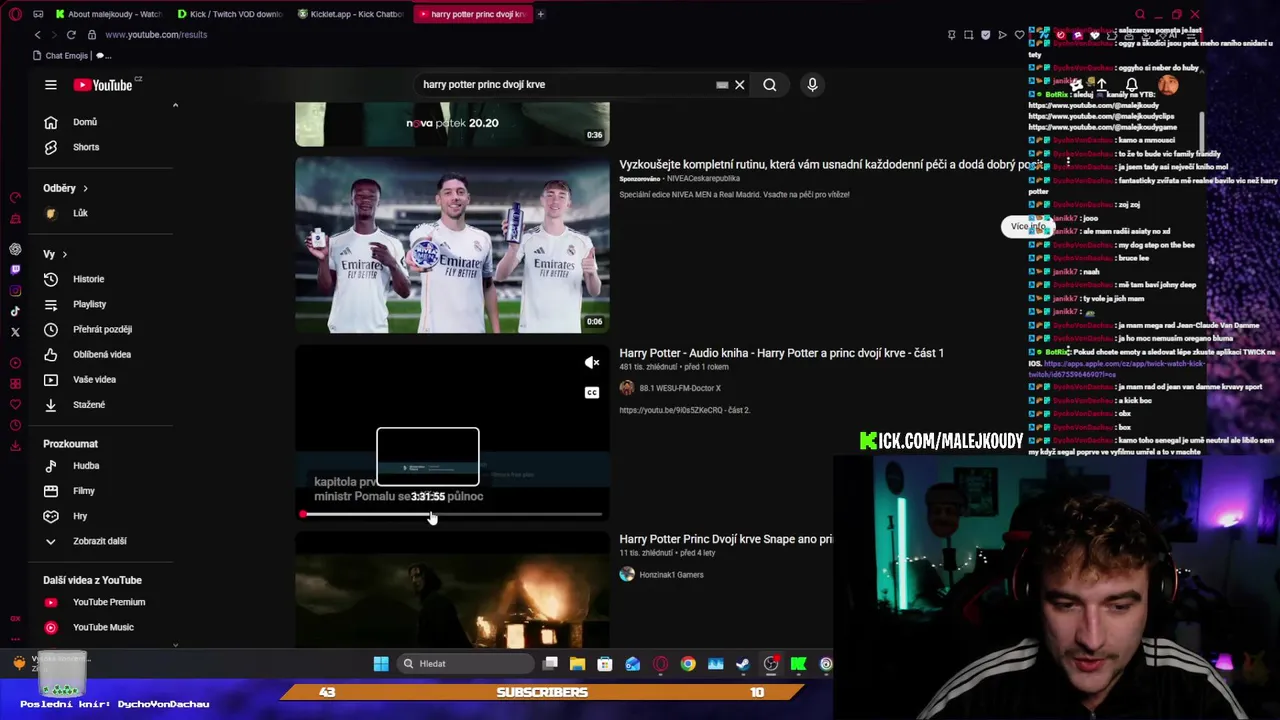The image size is (1280, 720).
Task: Open the 88.1 WESU-FM-Doctor X channel
Action: [x=680, y=388]
